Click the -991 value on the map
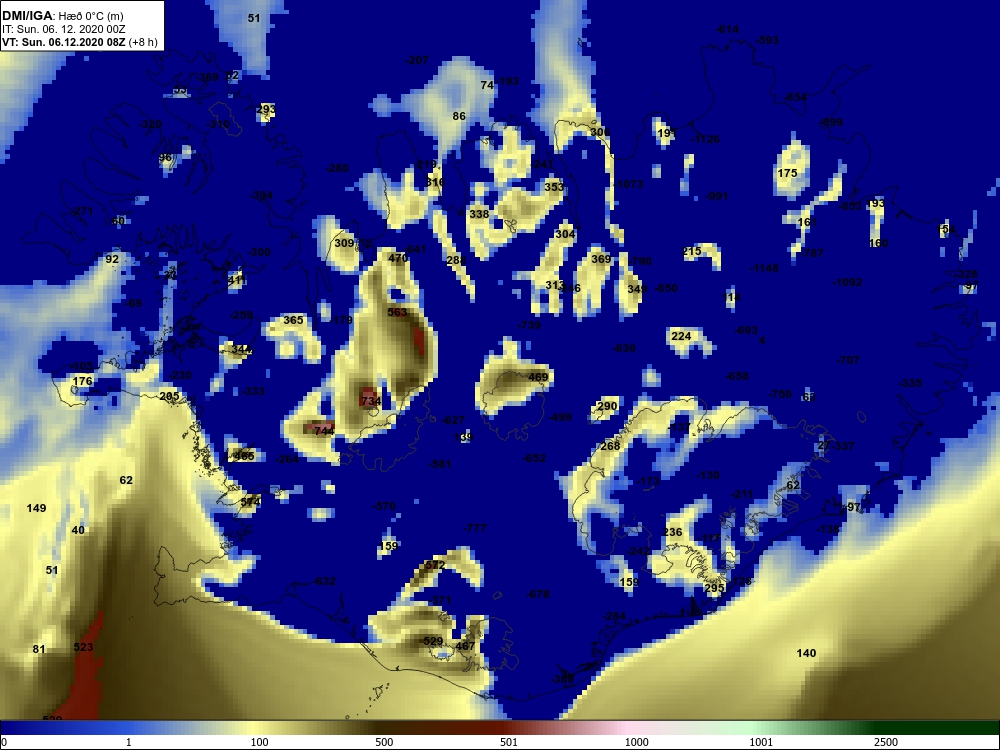 (717, 196)
